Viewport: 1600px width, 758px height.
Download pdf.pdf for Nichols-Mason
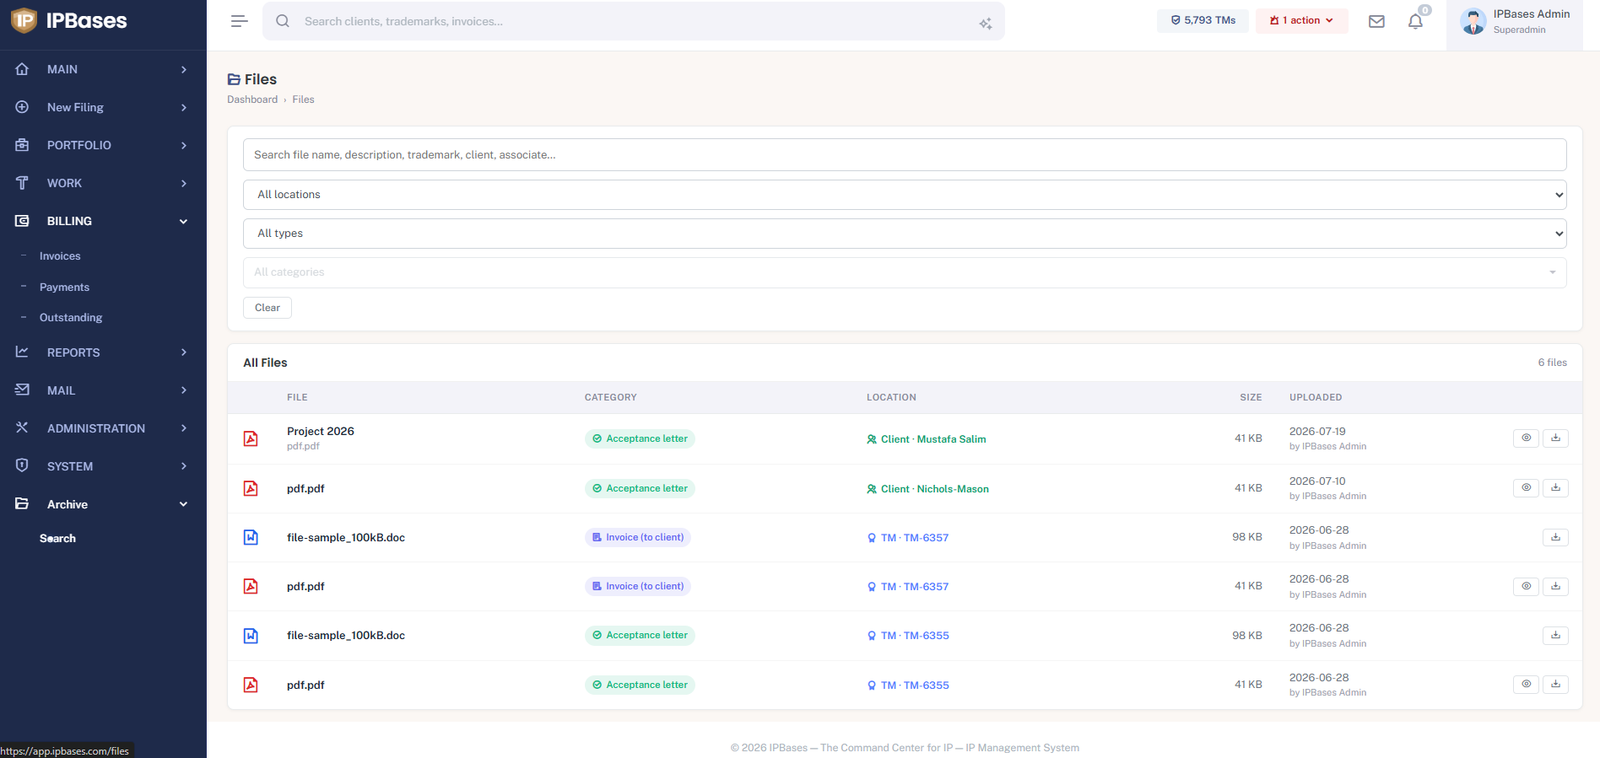1556,488
